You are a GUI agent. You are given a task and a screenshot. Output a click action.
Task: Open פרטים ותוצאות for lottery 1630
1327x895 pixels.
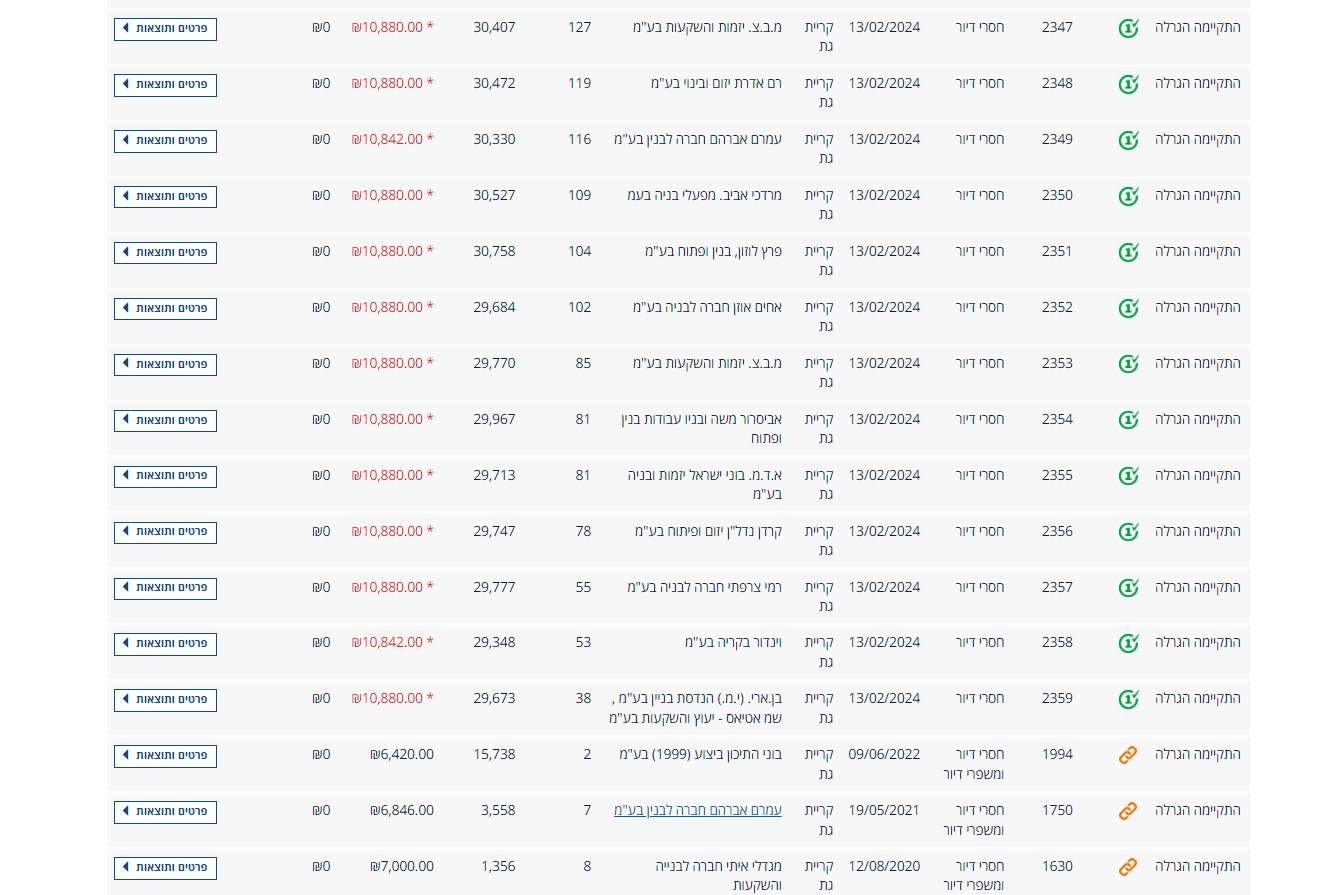pyautogui.click(x=165, y=867)
